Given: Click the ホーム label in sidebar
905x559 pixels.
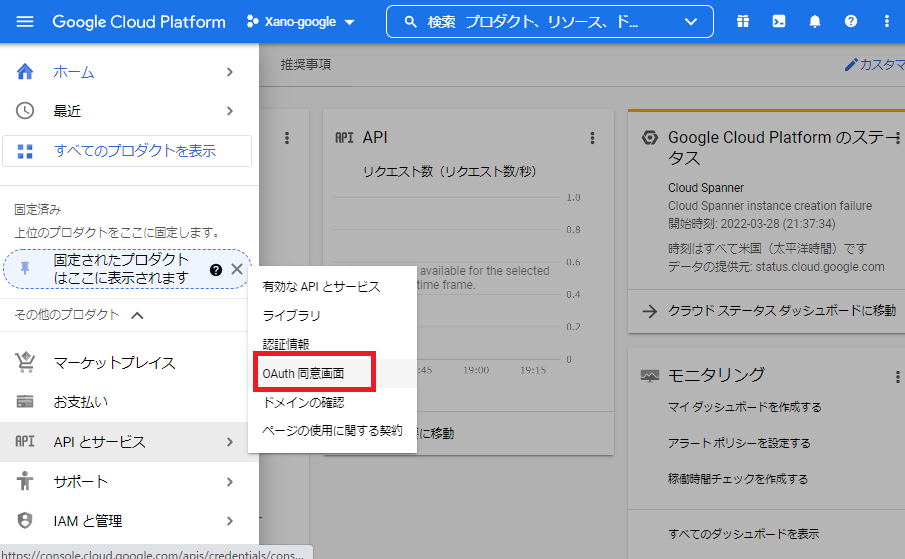Looking at the screenshot, I should tap(74, 72).
